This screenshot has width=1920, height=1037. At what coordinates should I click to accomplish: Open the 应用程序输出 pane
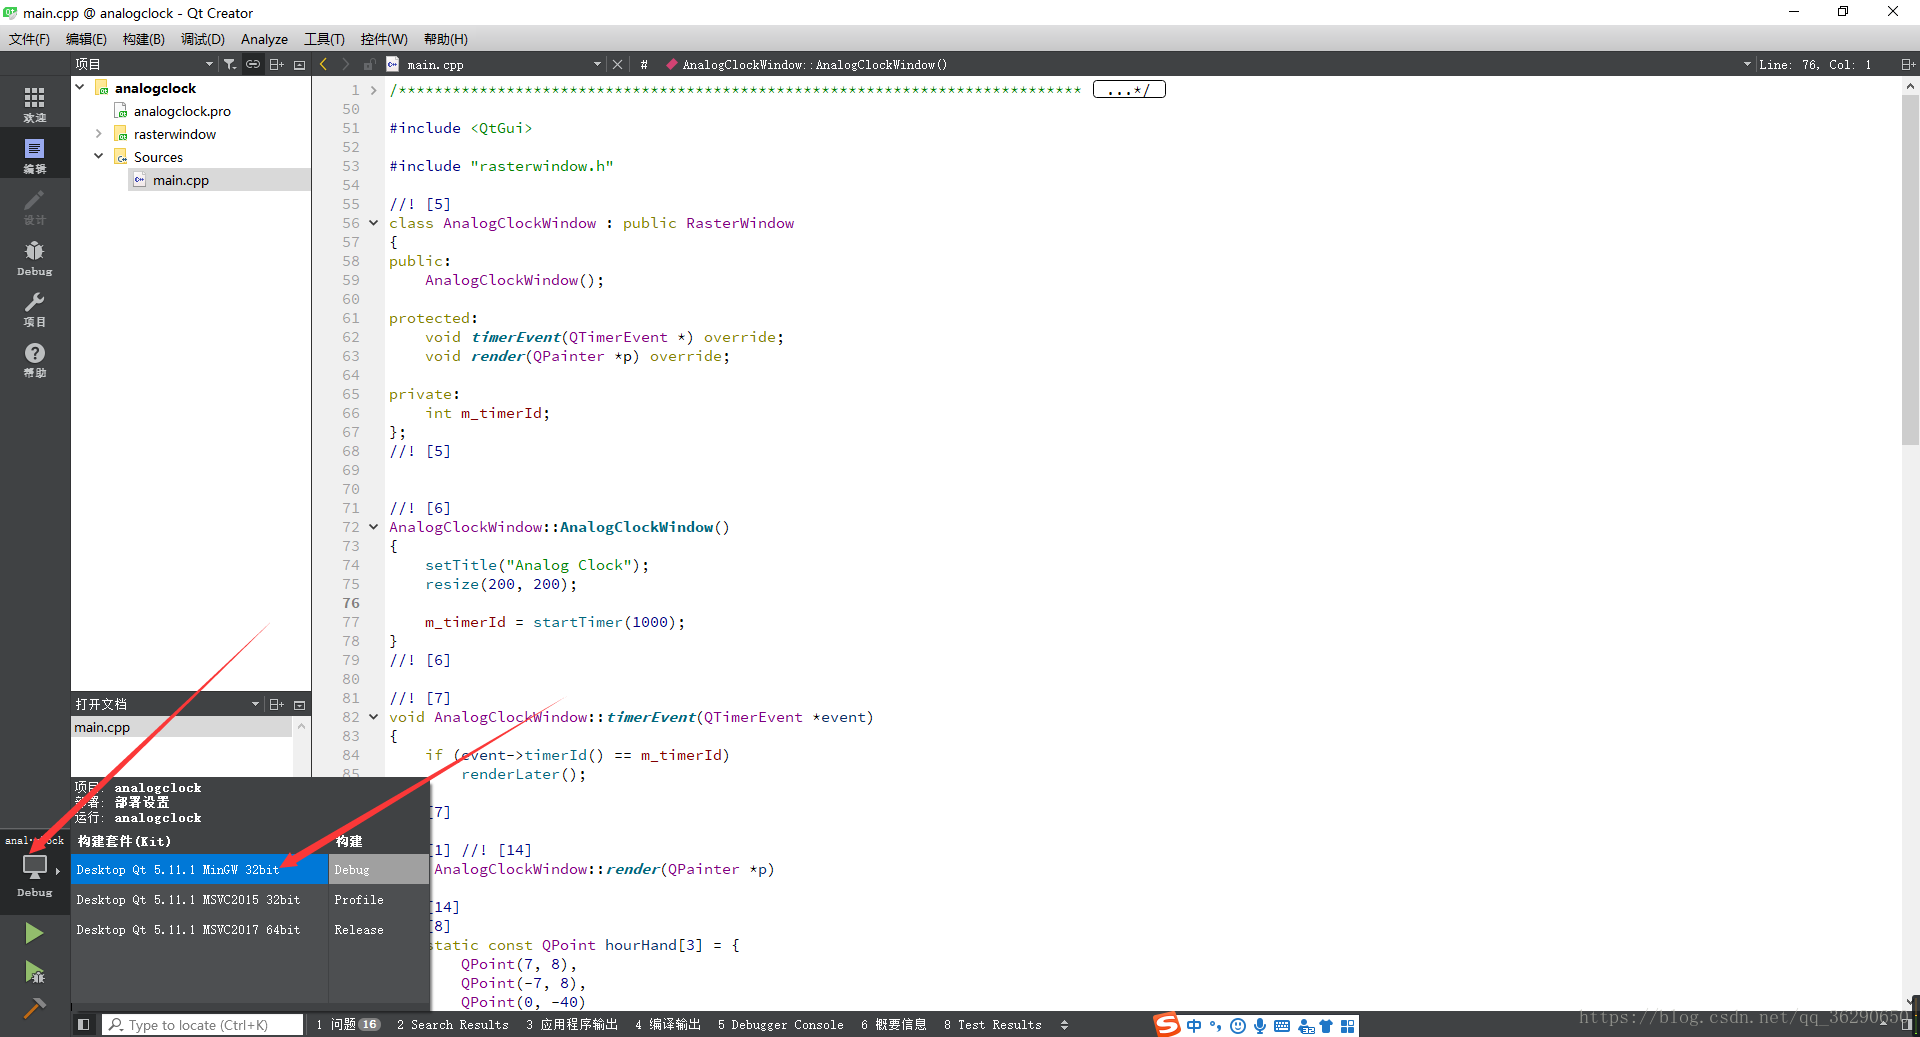point(572,1024)
